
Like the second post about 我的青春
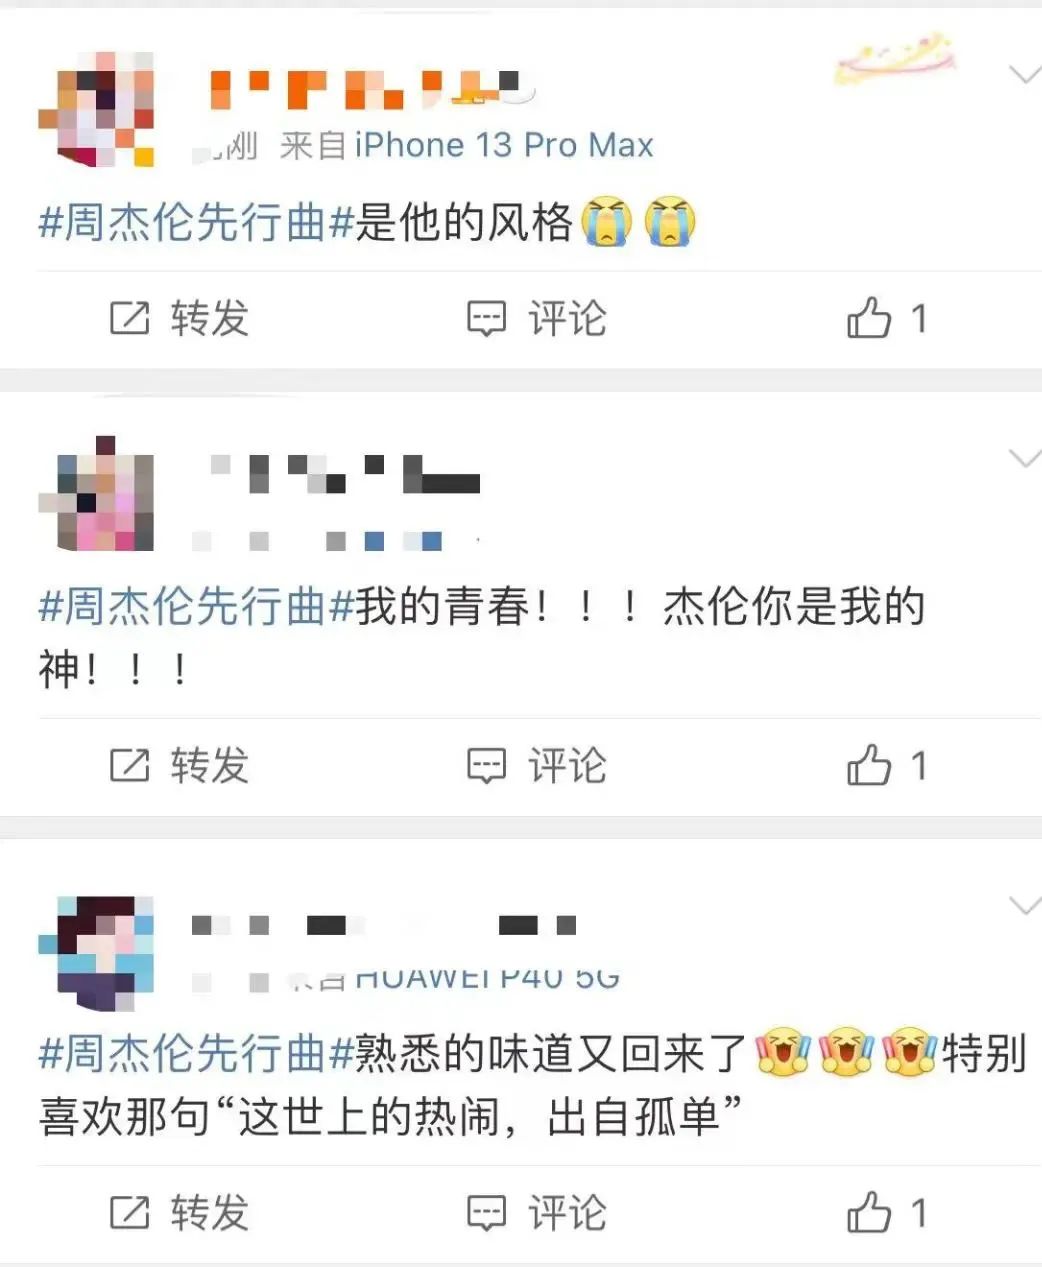[x=868, y=765]
